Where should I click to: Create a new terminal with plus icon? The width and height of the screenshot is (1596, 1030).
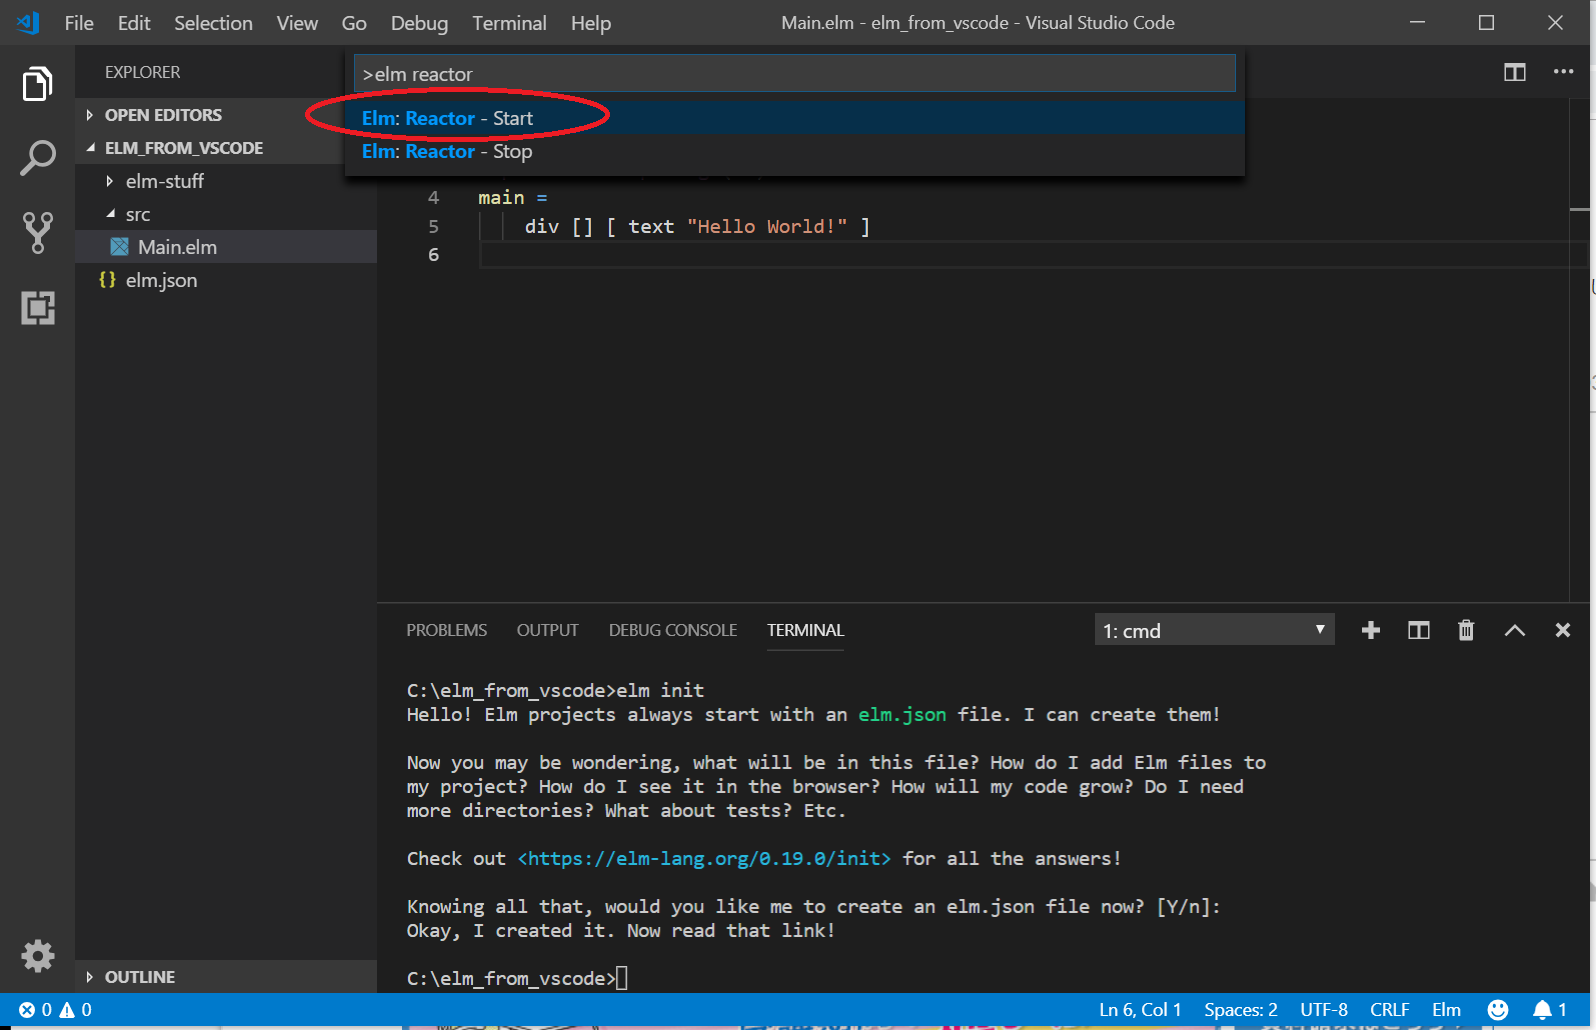[1370, 630]
